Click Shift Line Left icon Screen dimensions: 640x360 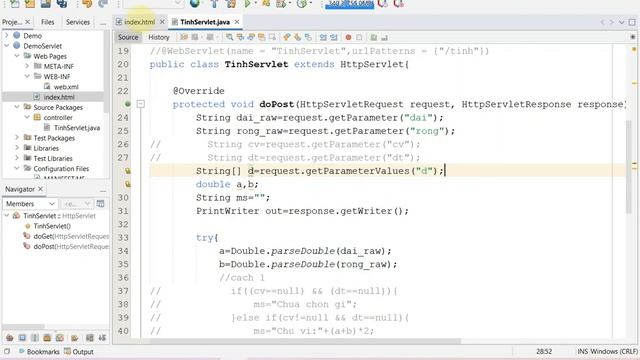(x=323, y=37)
